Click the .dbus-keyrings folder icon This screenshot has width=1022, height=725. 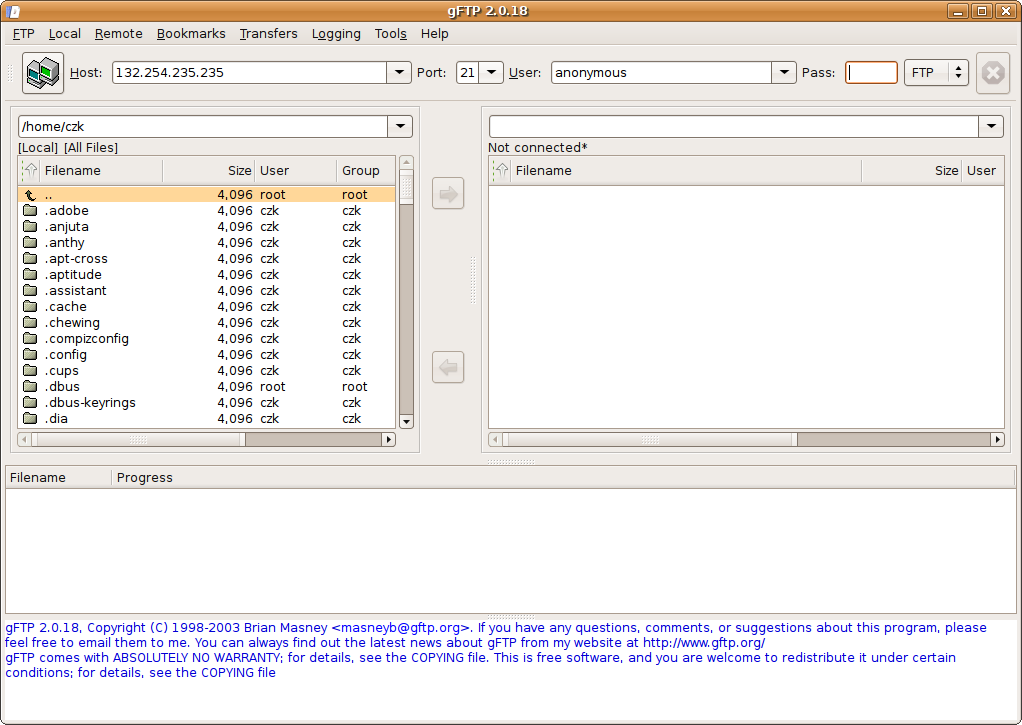(x=30, y=402)
